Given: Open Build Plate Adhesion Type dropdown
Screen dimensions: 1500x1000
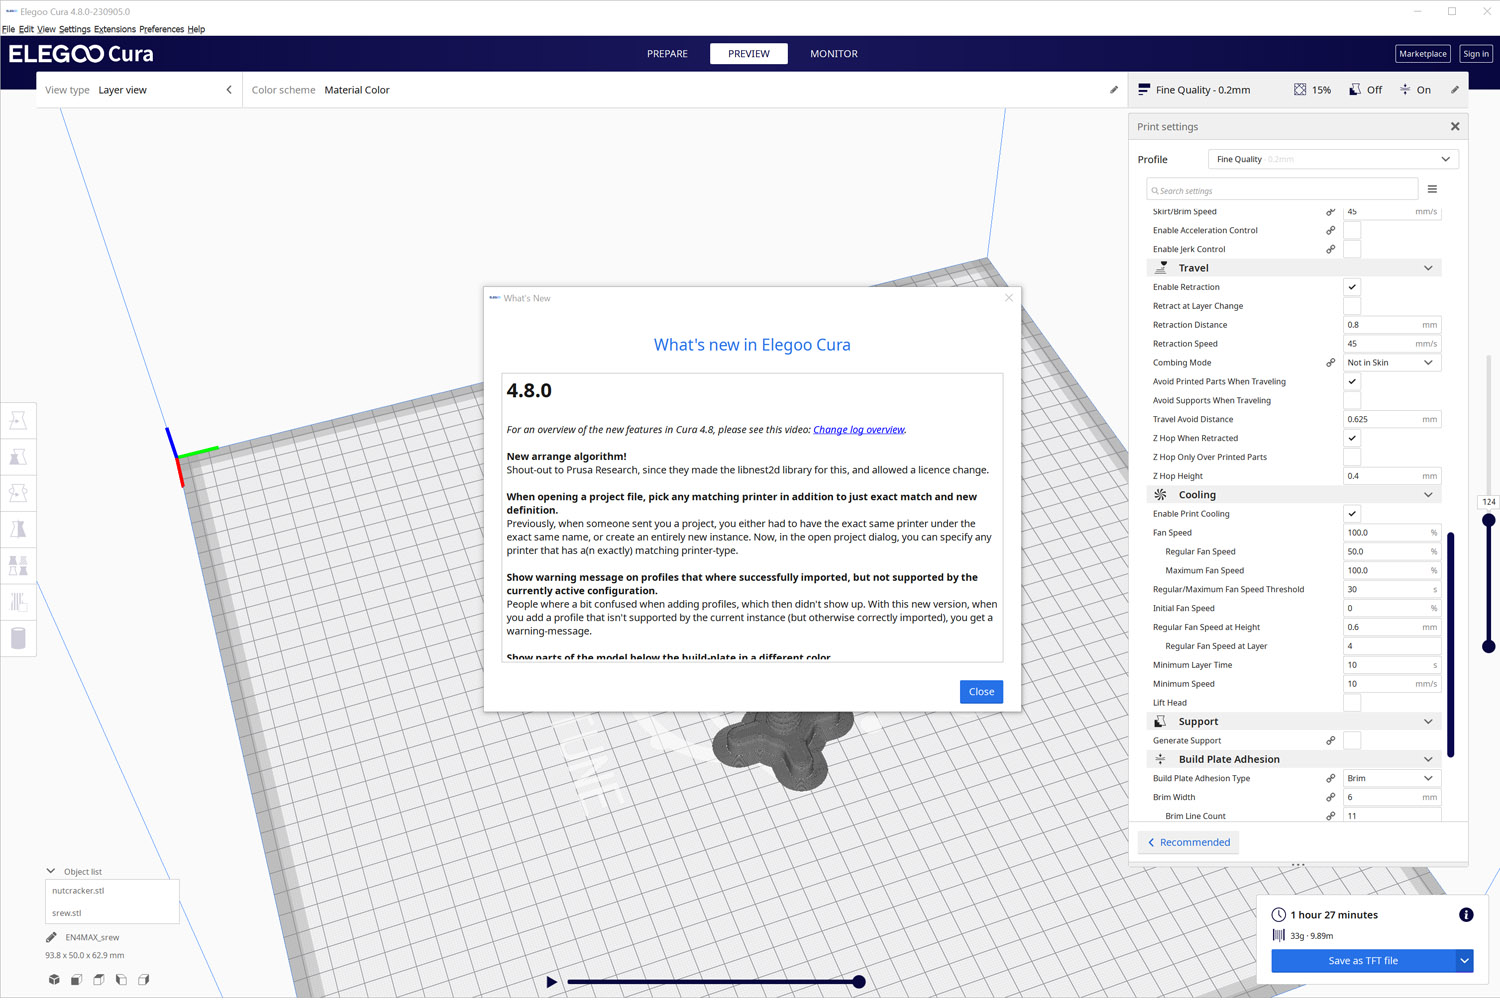Looking at the screenshot, I should tap(1392, 779).
